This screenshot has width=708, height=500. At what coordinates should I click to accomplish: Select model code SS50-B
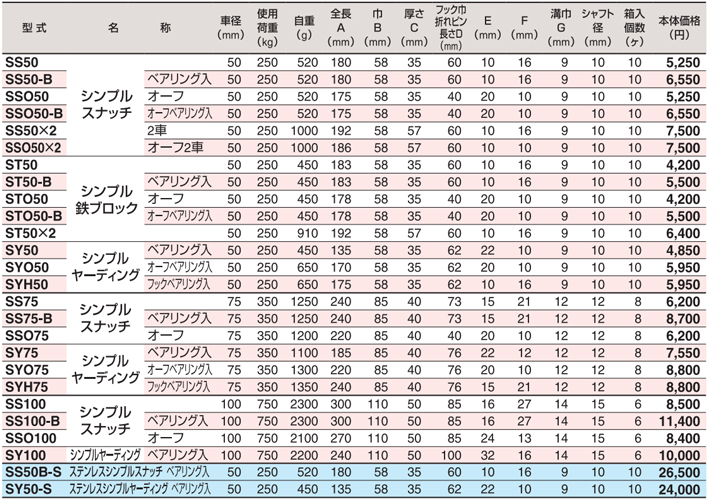click(x=29, y=80)
